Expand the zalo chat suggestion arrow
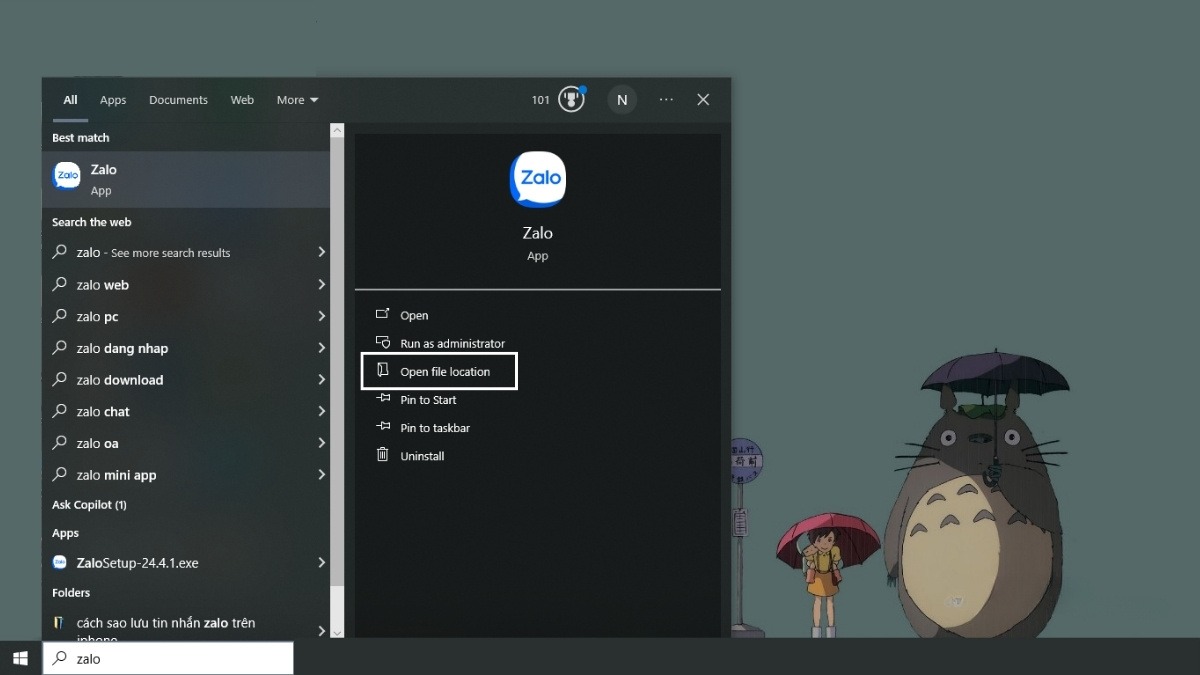This screenshot has height=675, width=1200. click(321, 411)
